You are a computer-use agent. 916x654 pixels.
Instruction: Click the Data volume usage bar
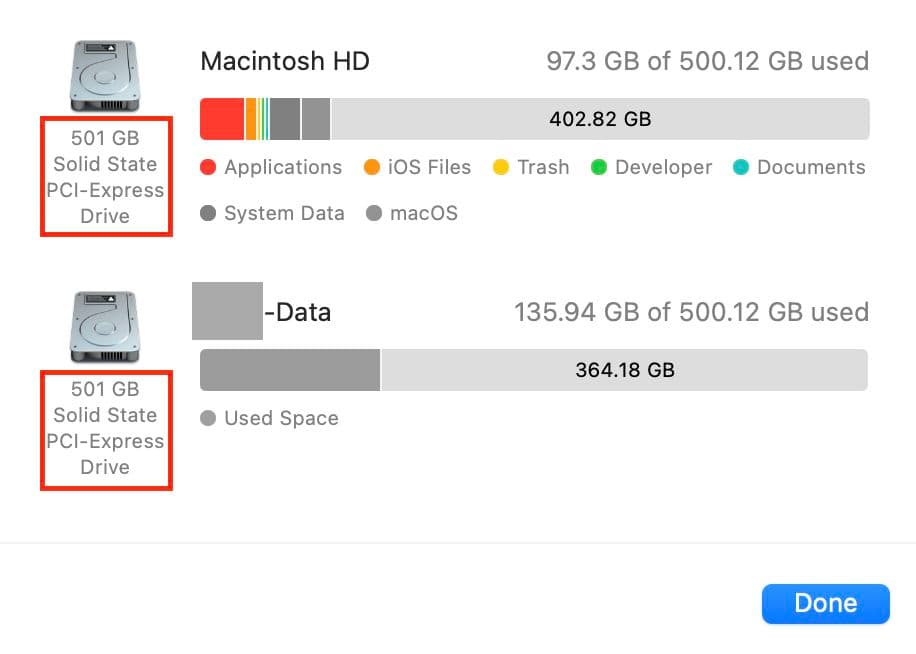point(290,369)
